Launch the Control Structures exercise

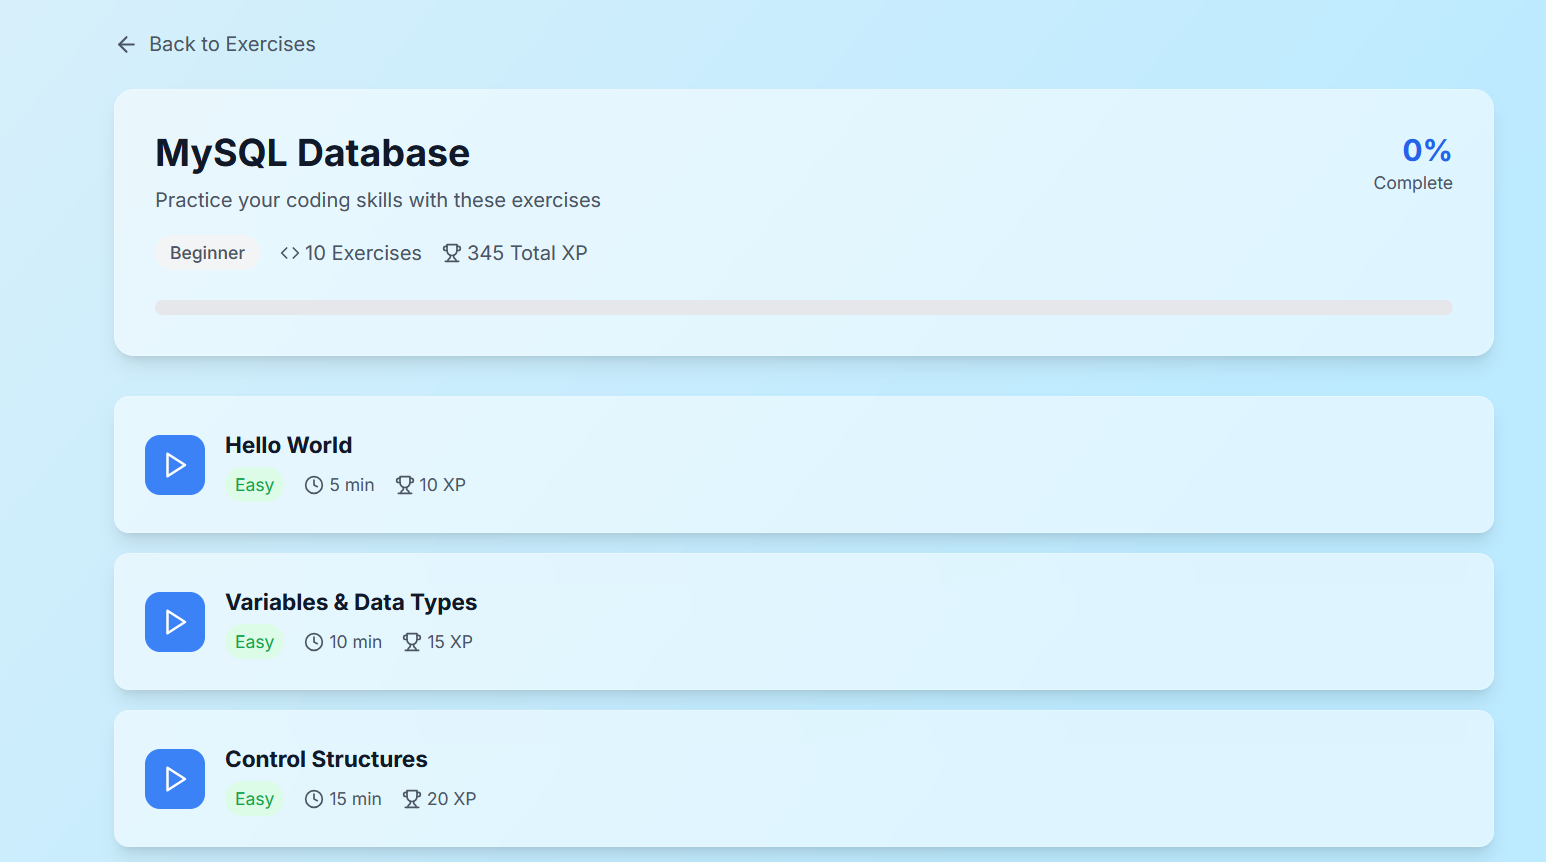pyautogui.click(x=175, y=779)
